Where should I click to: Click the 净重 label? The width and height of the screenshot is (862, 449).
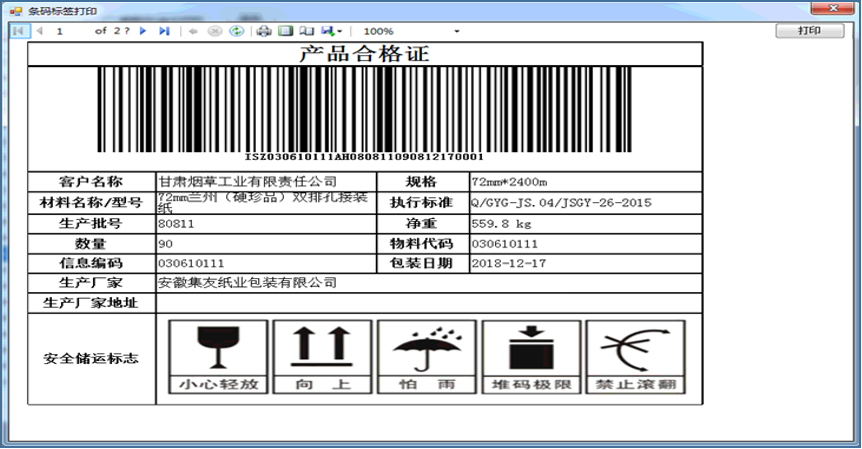(422, 224)
